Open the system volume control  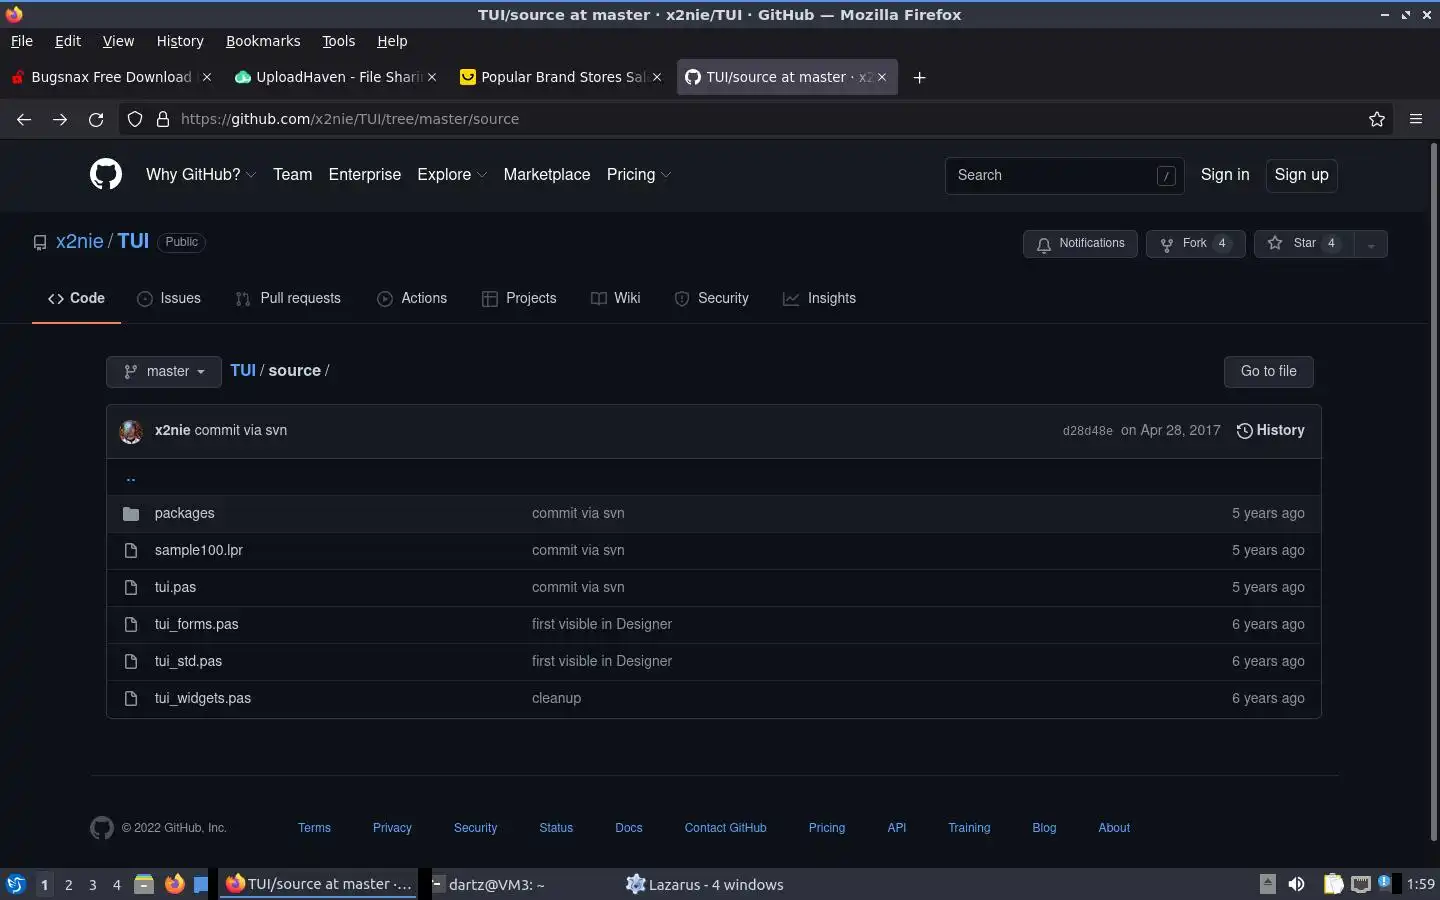[x=1296, y=884]
